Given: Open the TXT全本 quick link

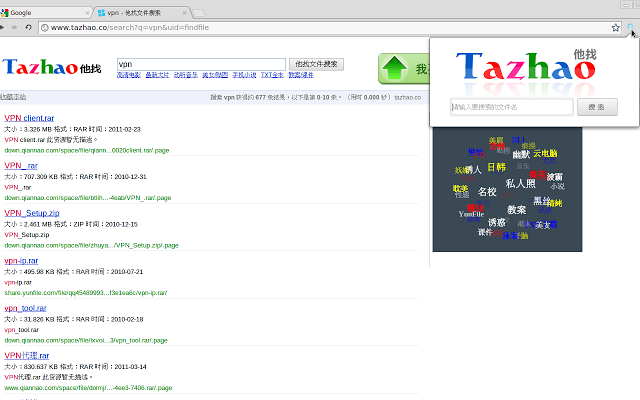Looking at the screenshot, I should click(x=272, y=75).
